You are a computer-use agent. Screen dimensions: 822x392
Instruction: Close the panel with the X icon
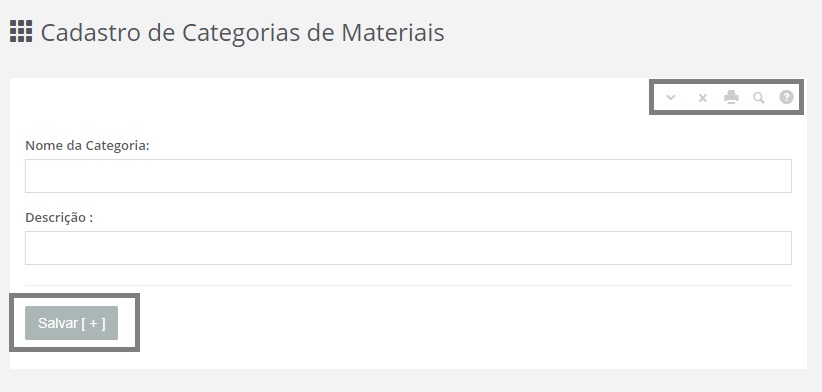click(703, 98)
